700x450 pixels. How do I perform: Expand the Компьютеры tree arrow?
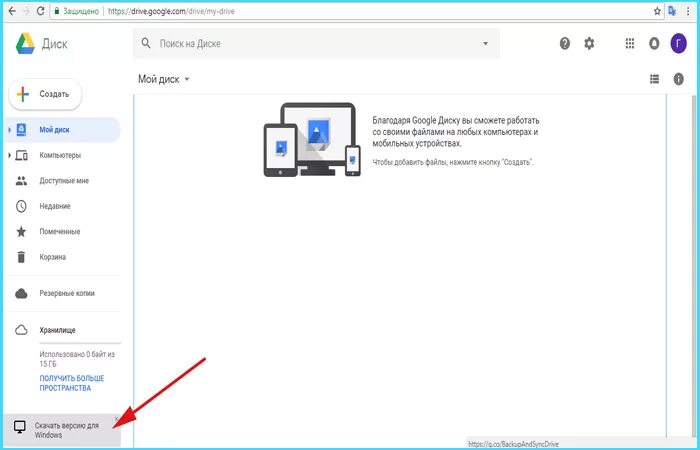click(9, 155)
